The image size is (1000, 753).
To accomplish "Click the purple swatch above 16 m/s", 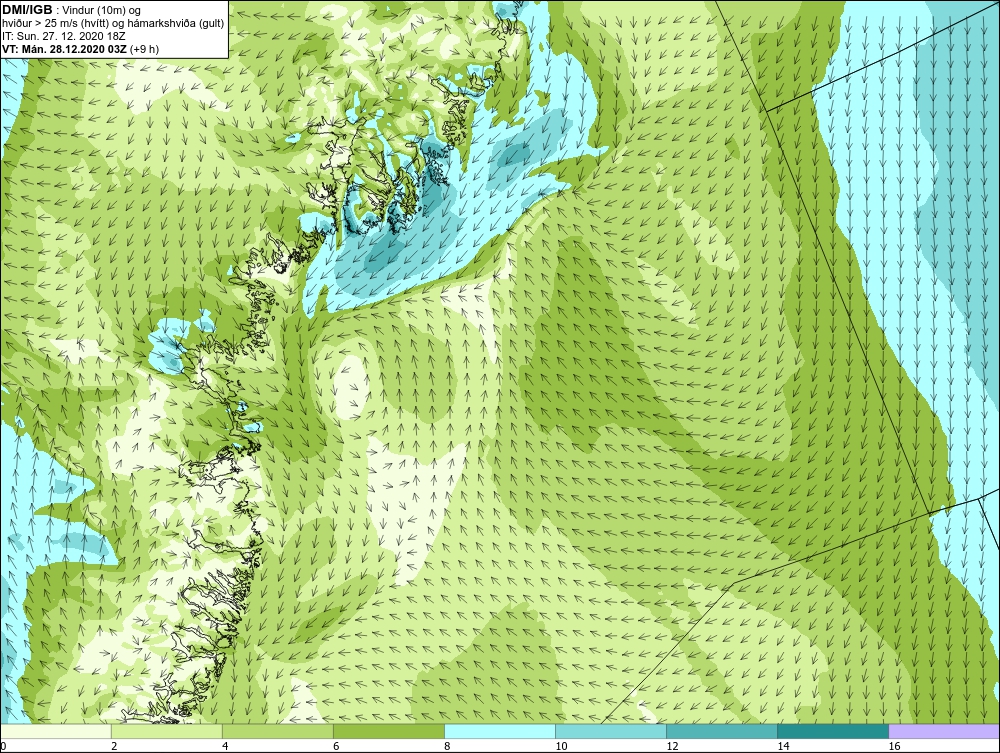I will pos(944,731).
